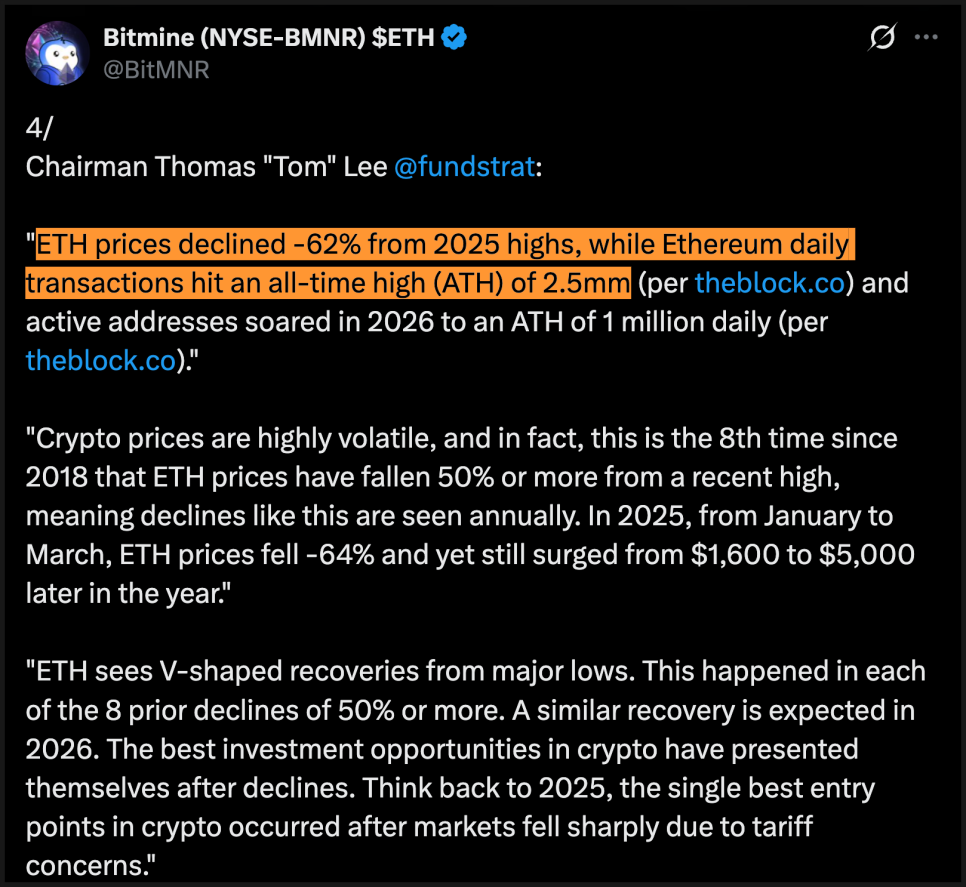Image resolution: width=966 pixels, height=887 pixels.
Task: Open theblock.co link after "1 million daily"
Action: (x=100, y=360)
